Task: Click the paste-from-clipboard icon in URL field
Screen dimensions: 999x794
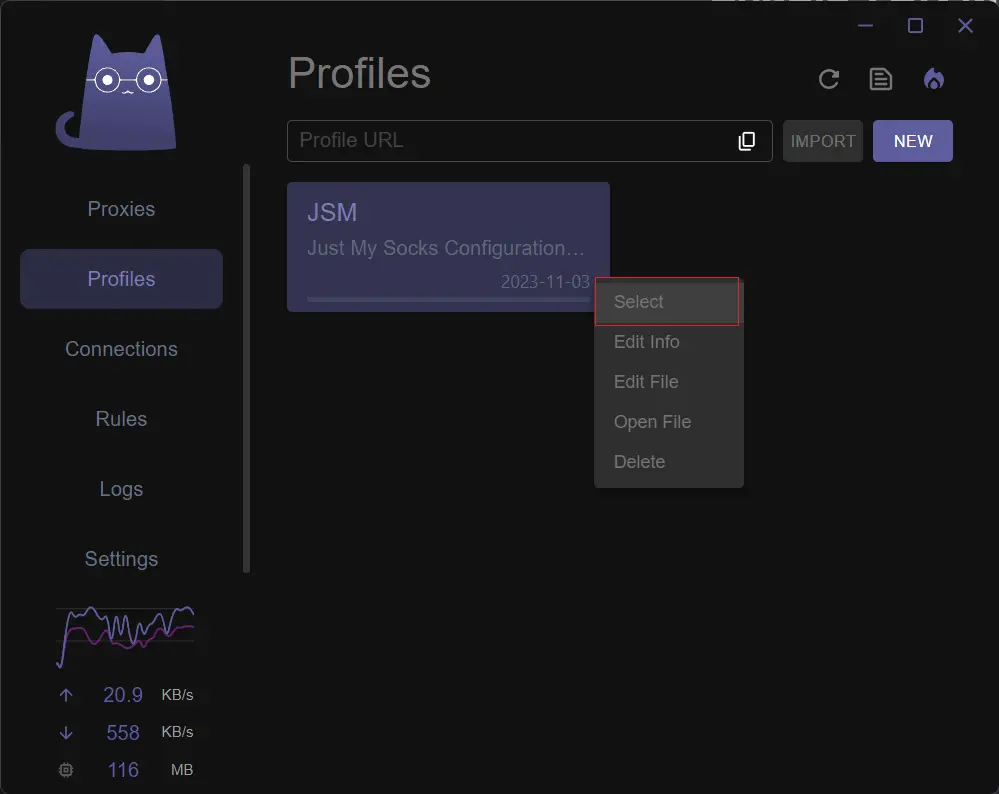Action: (747, 141)
